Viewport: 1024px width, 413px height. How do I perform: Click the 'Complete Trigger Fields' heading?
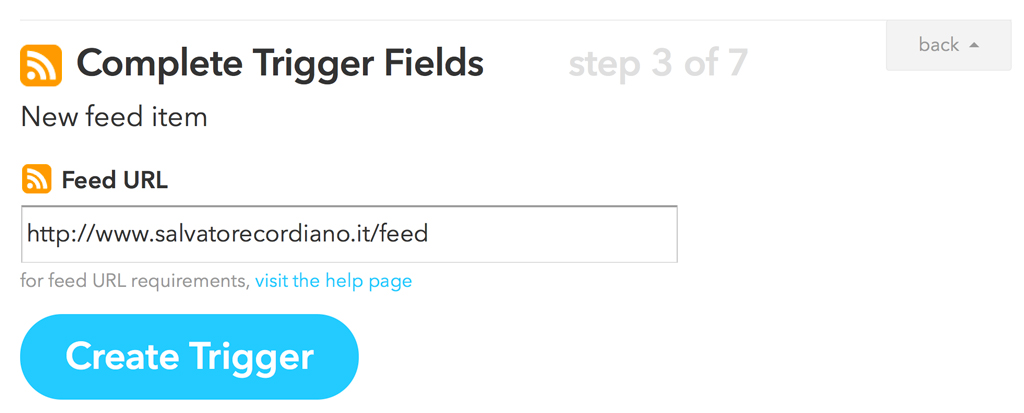280,64
